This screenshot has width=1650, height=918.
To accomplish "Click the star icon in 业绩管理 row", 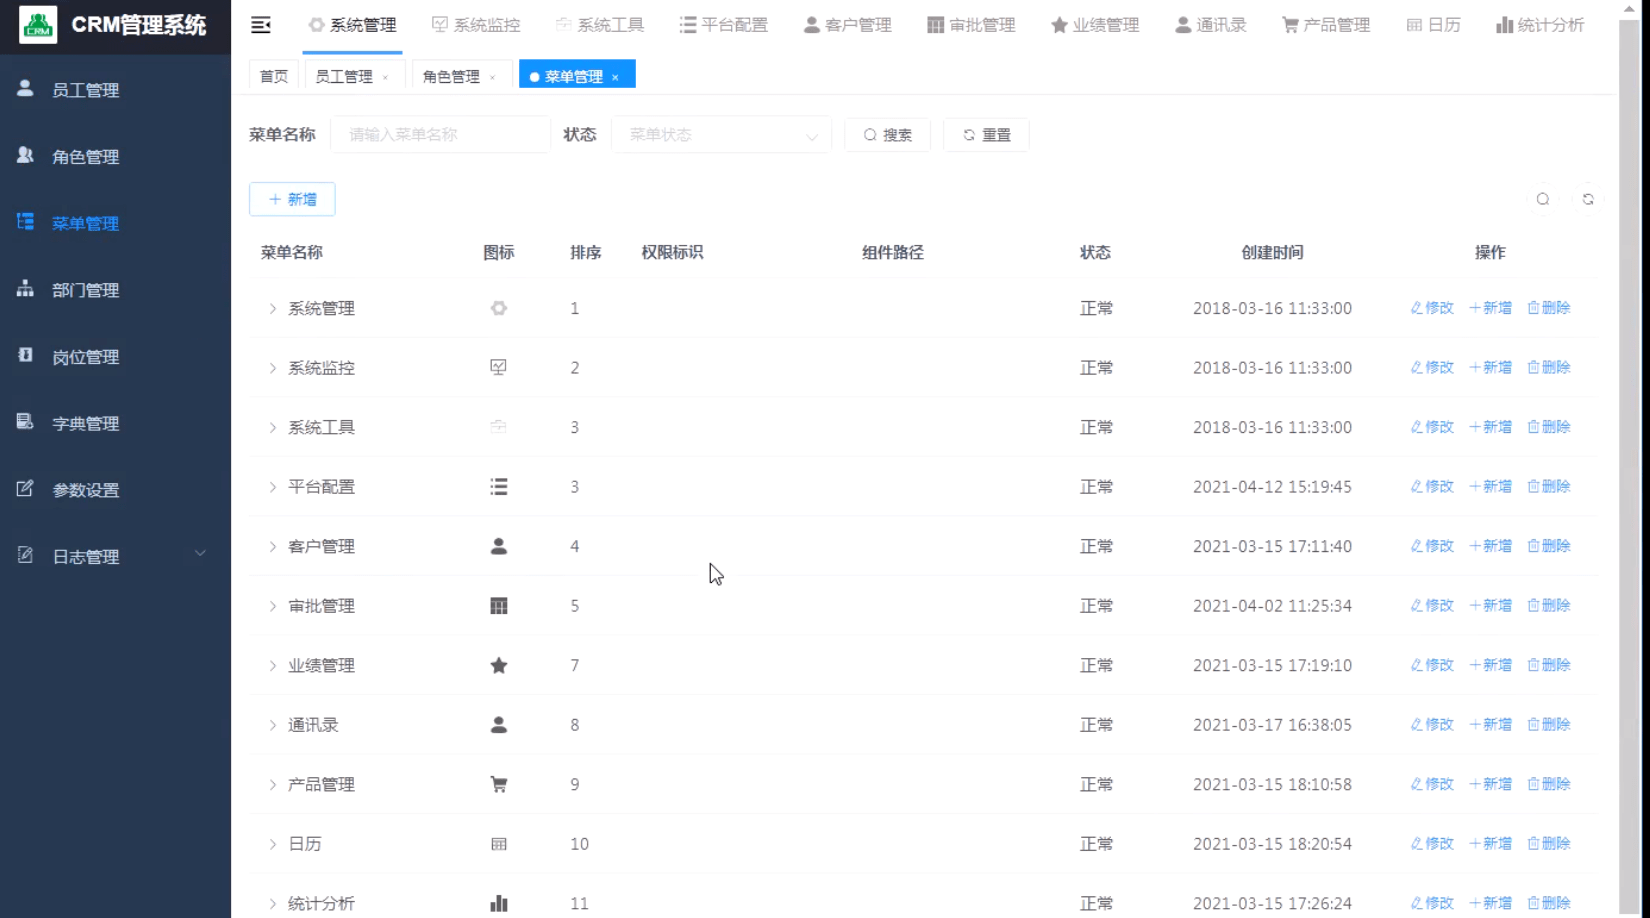I will click(499, 665).
